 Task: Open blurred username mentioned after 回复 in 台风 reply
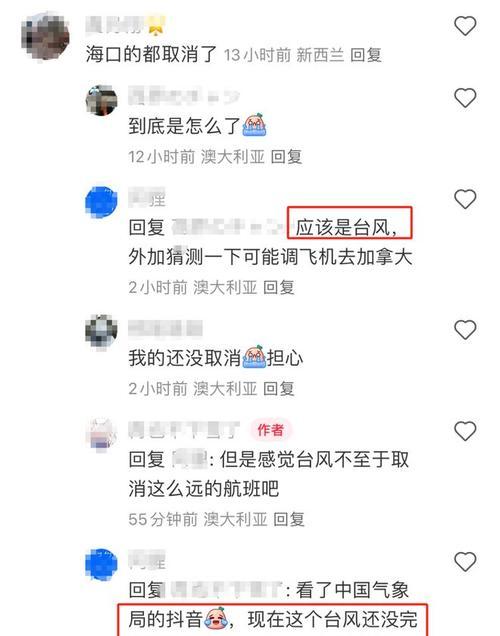229,227
